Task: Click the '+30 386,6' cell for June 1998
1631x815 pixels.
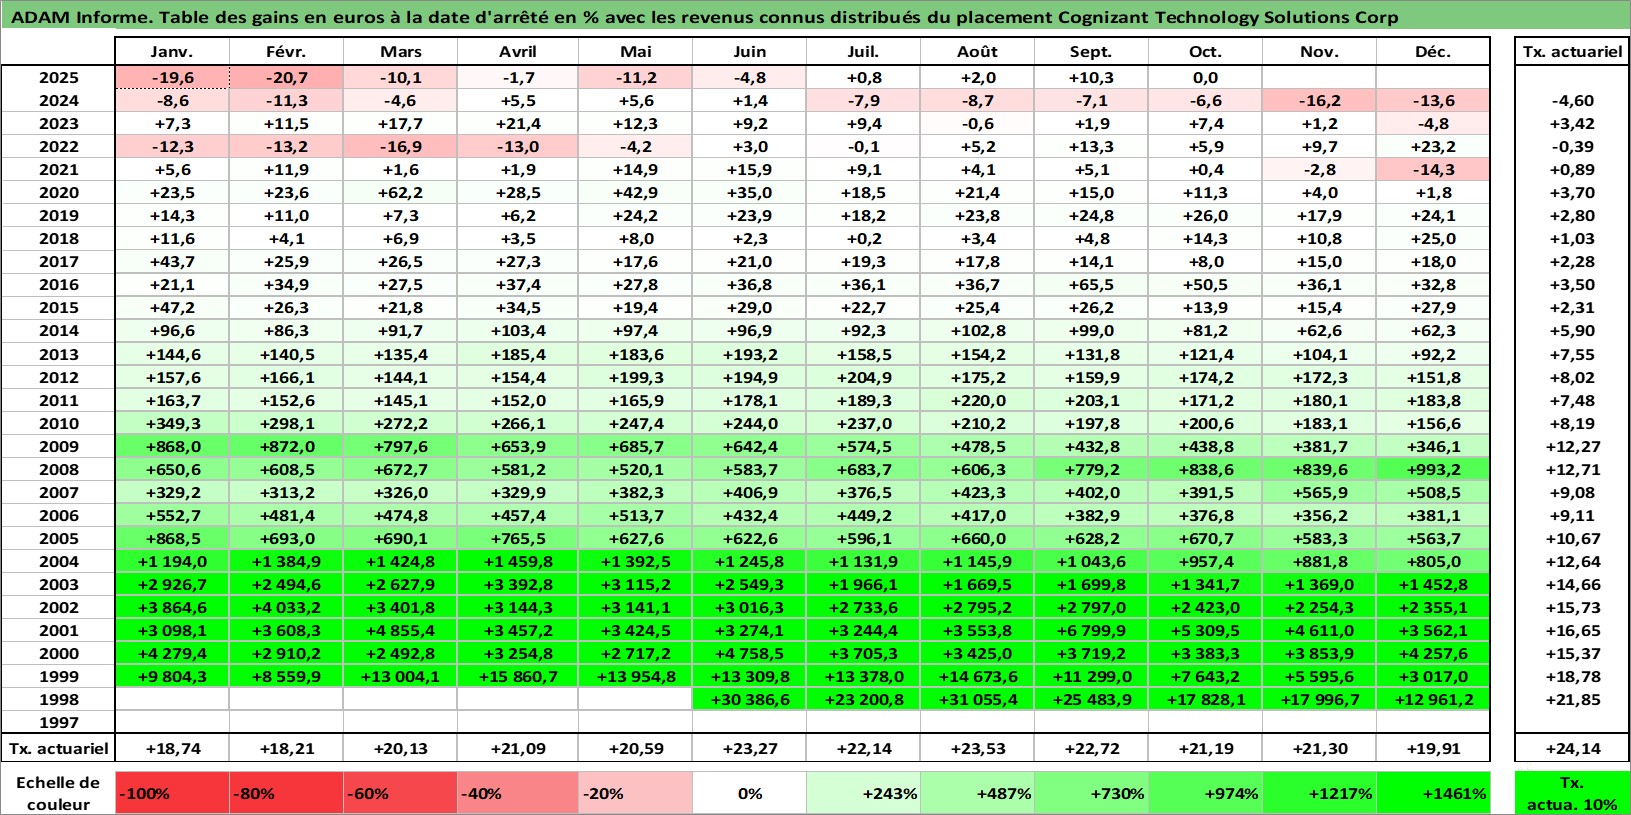Action: pos(749,699)
